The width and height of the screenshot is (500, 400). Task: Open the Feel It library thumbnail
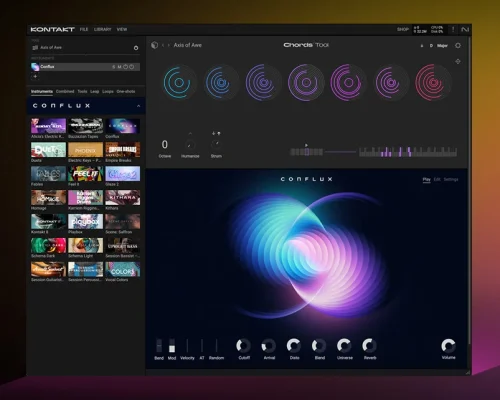point(85,174)
